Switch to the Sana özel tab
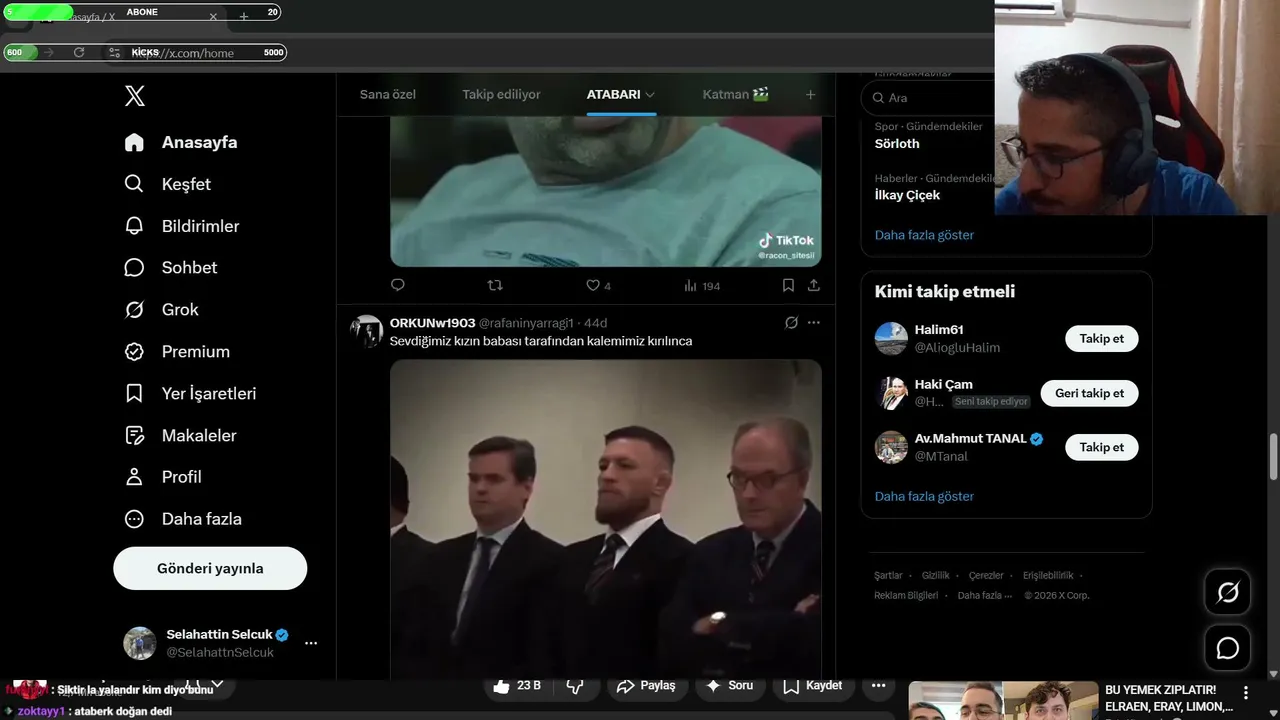The image size is (1280, 720). click(x=388, y=94)
